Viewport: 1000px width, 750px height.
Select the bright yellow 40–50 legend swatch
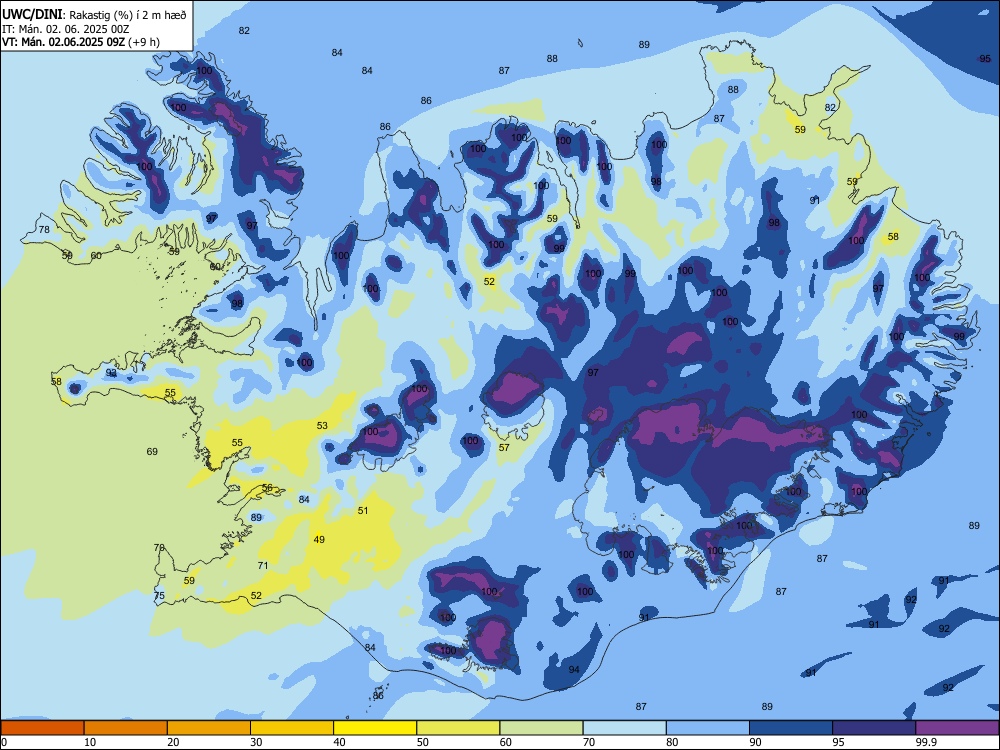pos(375,728)
